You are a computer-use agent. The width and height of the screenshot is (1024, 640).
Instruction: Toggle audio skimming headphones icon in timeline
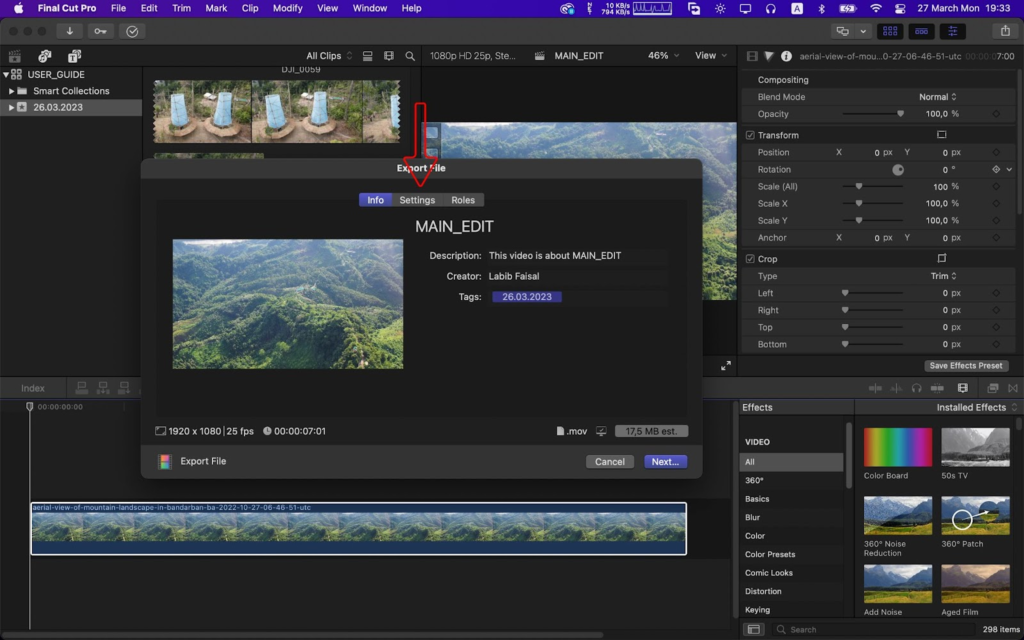point(916,388)
